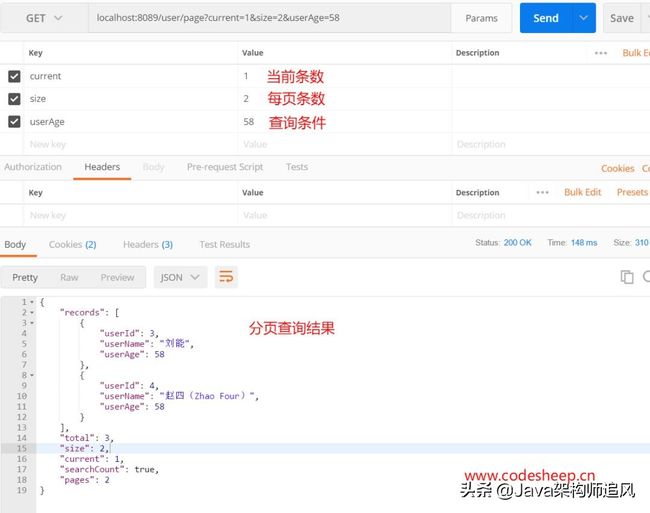
Task: Edit the userAge key cell
Action: [130, 122]
